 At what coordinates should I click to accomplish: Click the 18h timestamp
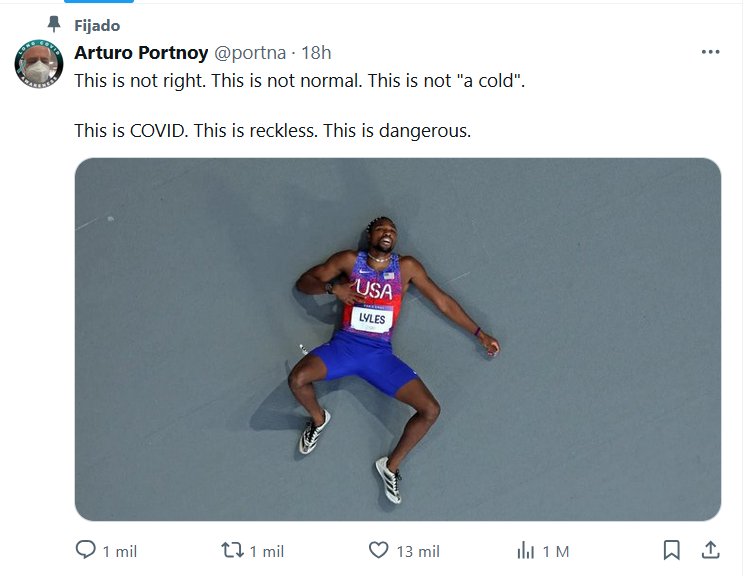[316, 53]
